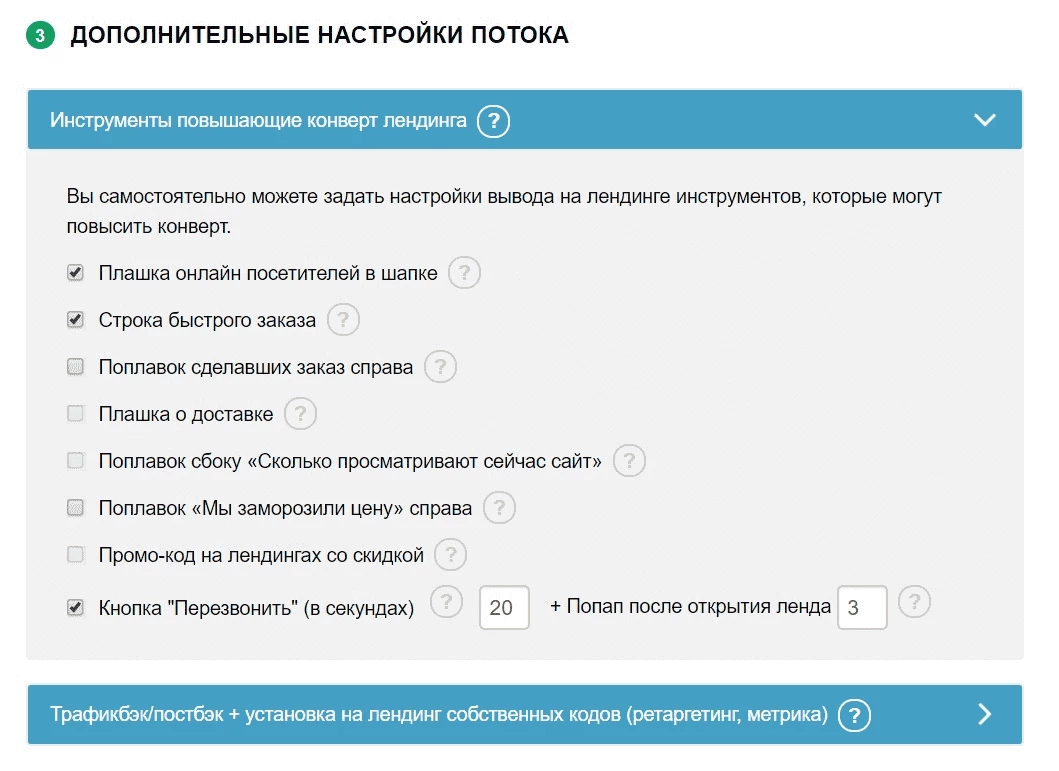Show help for «Поплавок сделавших заказ справа»
Viewport: 1059px width, 771px height.
[440, 367]
